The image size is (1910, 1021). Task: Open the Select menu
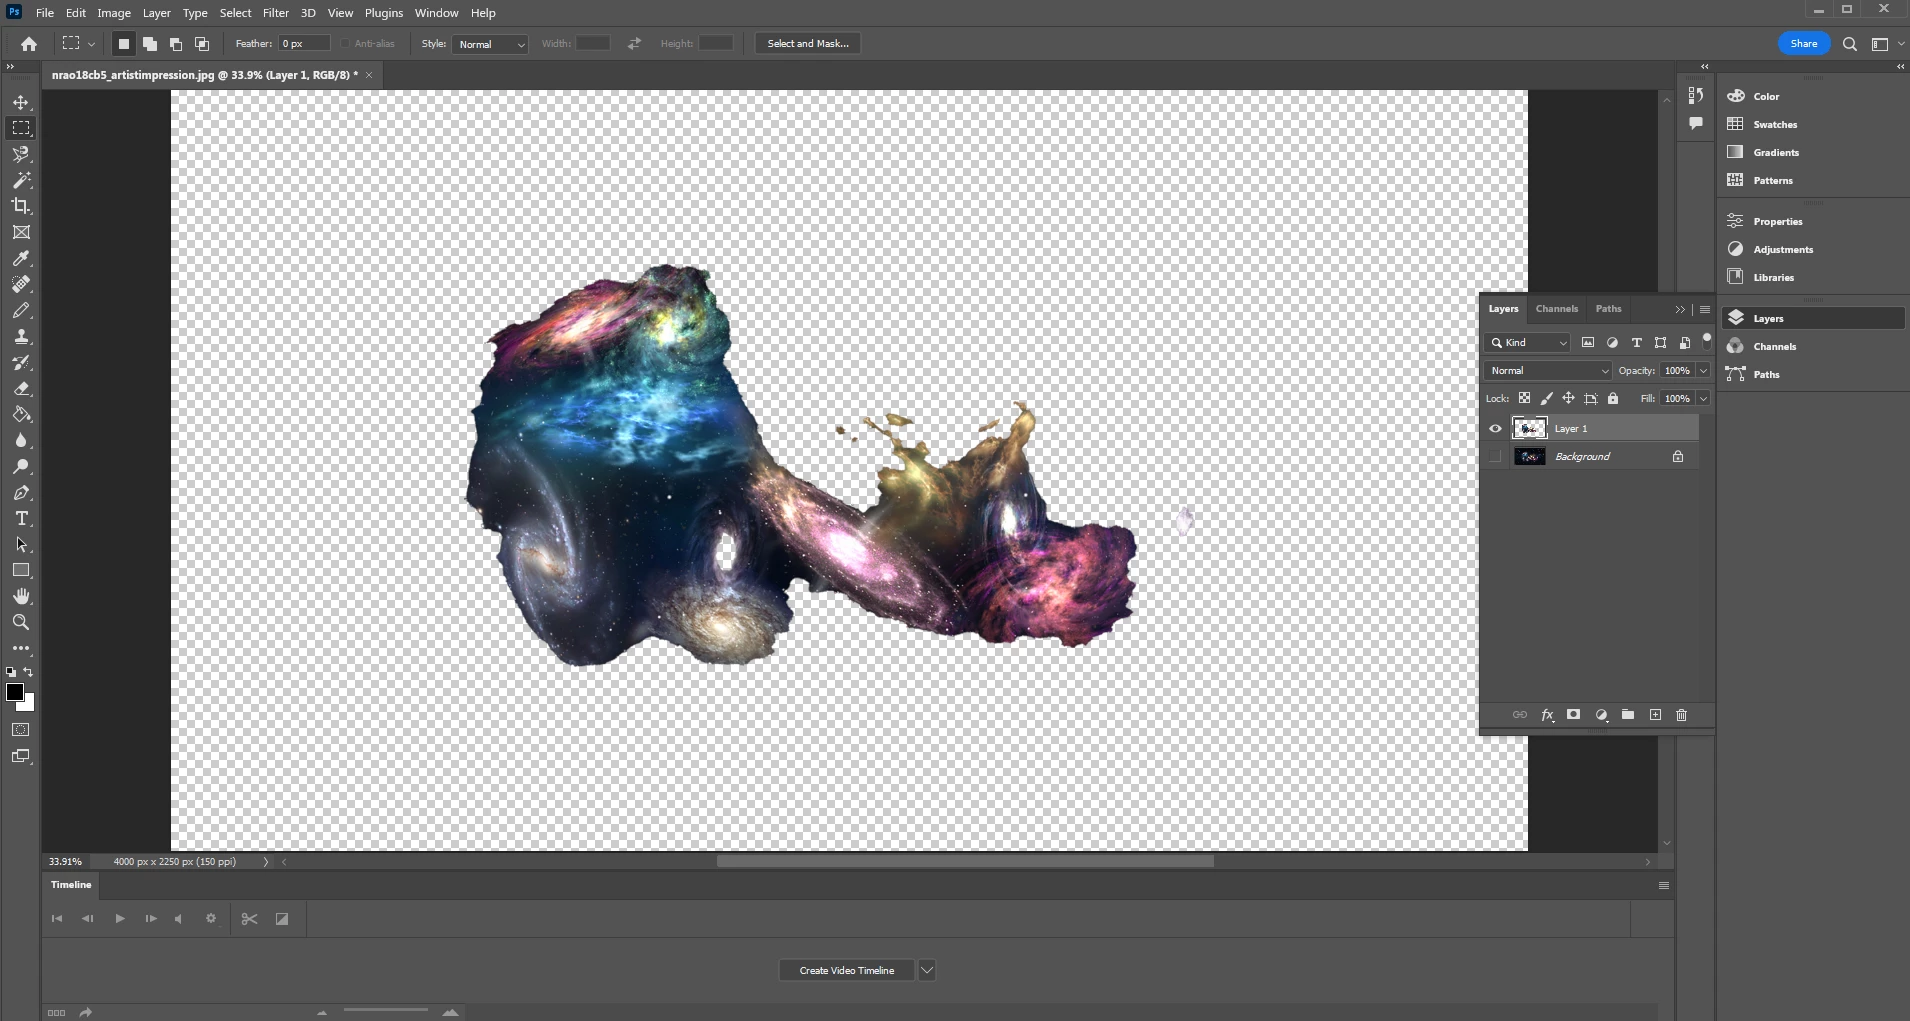click(x=236, y=13)
